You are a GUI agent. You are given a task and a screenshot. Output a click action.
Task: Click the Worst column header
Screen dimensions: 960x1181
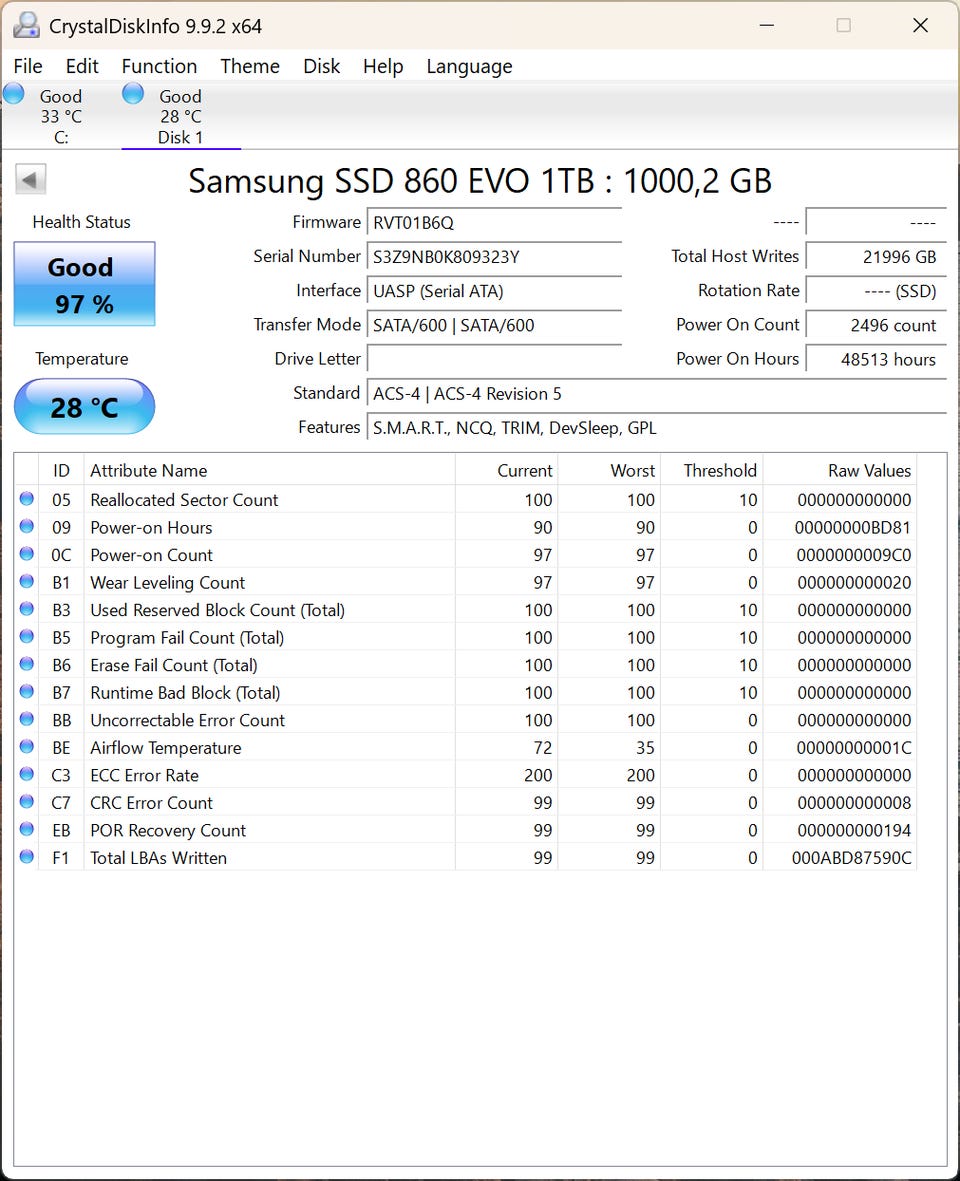coord(609,471)
